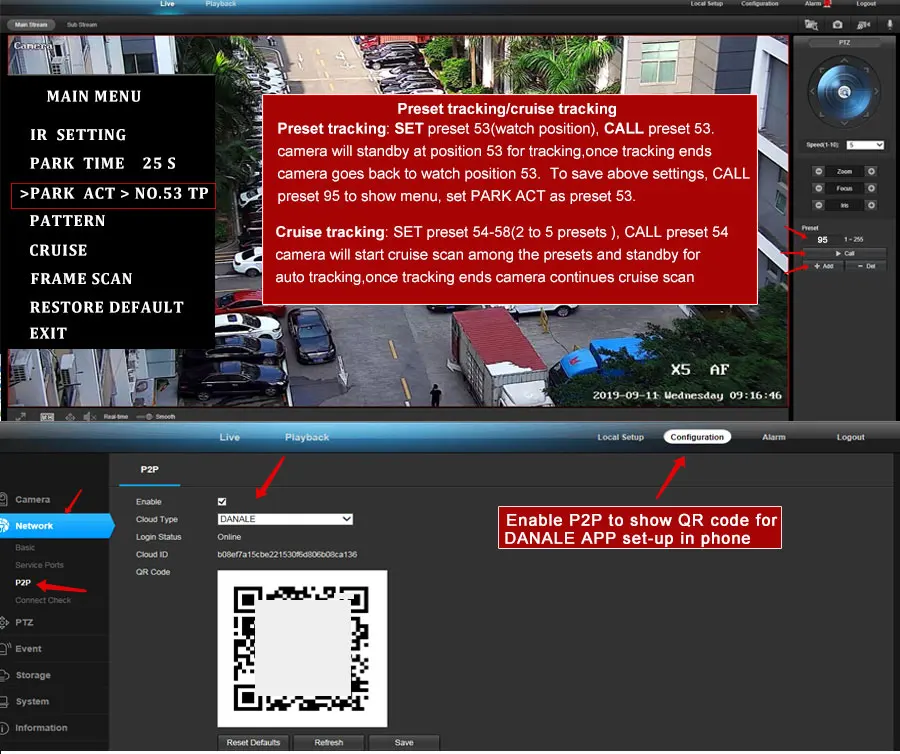The width and height of the screenshot is (900, 754).
Task: Click the Storage icon in the configuration sidebar
Action: pyautogui.click(x=3, y=675)
